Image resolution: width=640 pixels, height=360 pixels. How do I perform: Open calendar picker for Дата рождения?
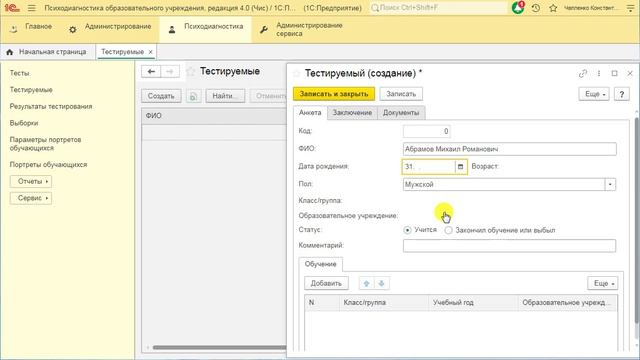point(460,167)
